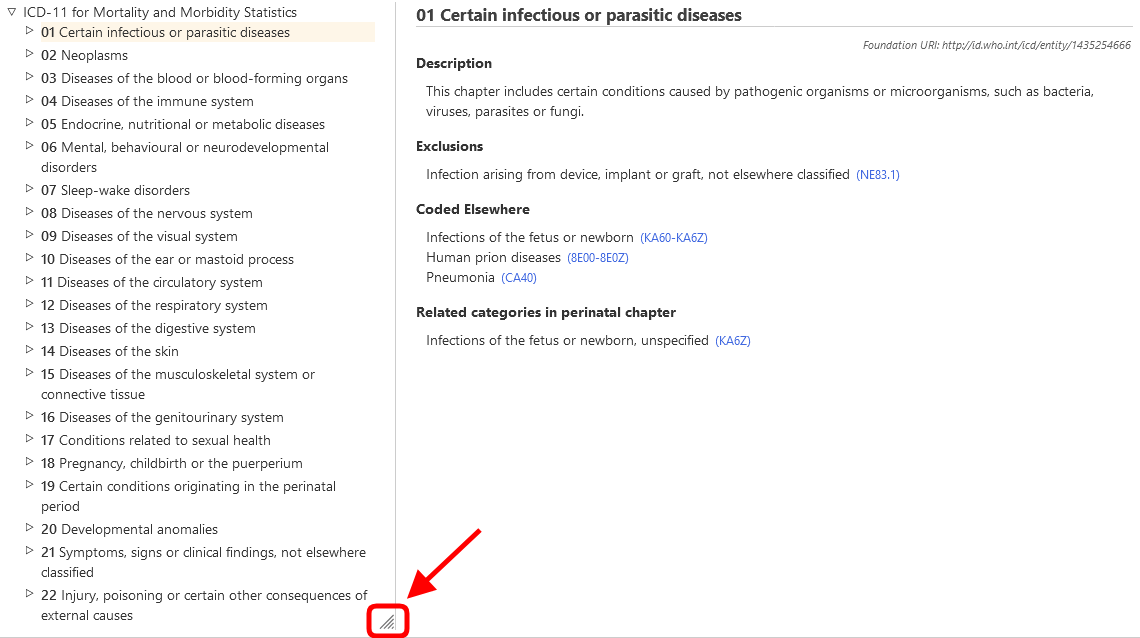Select chapter 01 infectious or parasitic diseases
Viewport: 1140px width, 638px height.
tap(165, 32)
